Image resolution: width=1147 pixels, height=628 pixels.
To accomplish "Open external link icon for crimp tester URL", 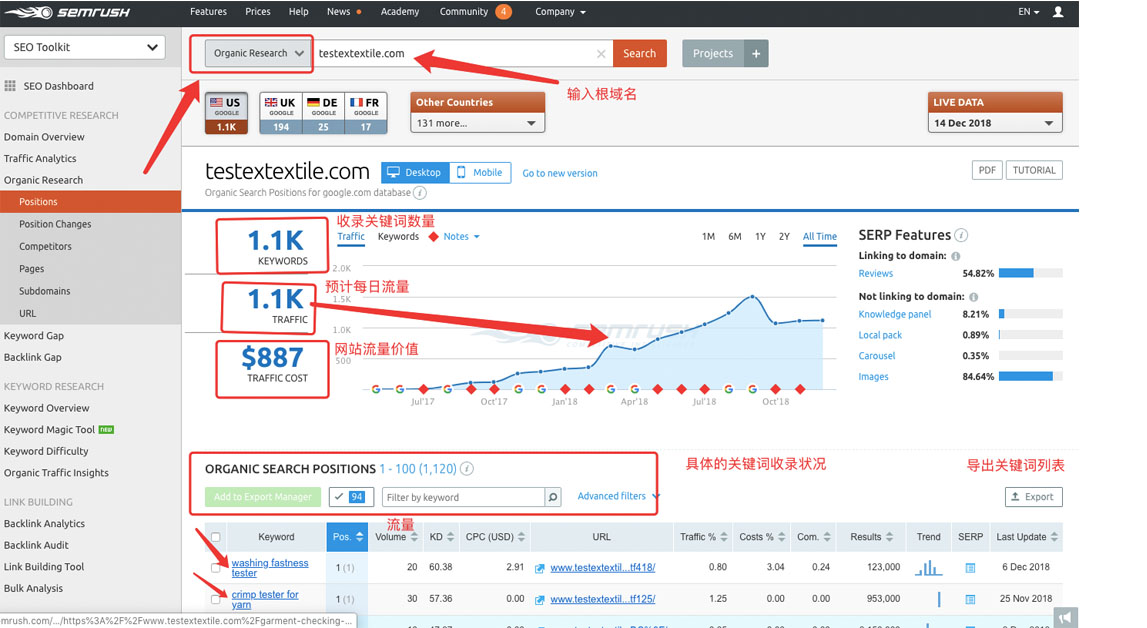I will 539,599.
